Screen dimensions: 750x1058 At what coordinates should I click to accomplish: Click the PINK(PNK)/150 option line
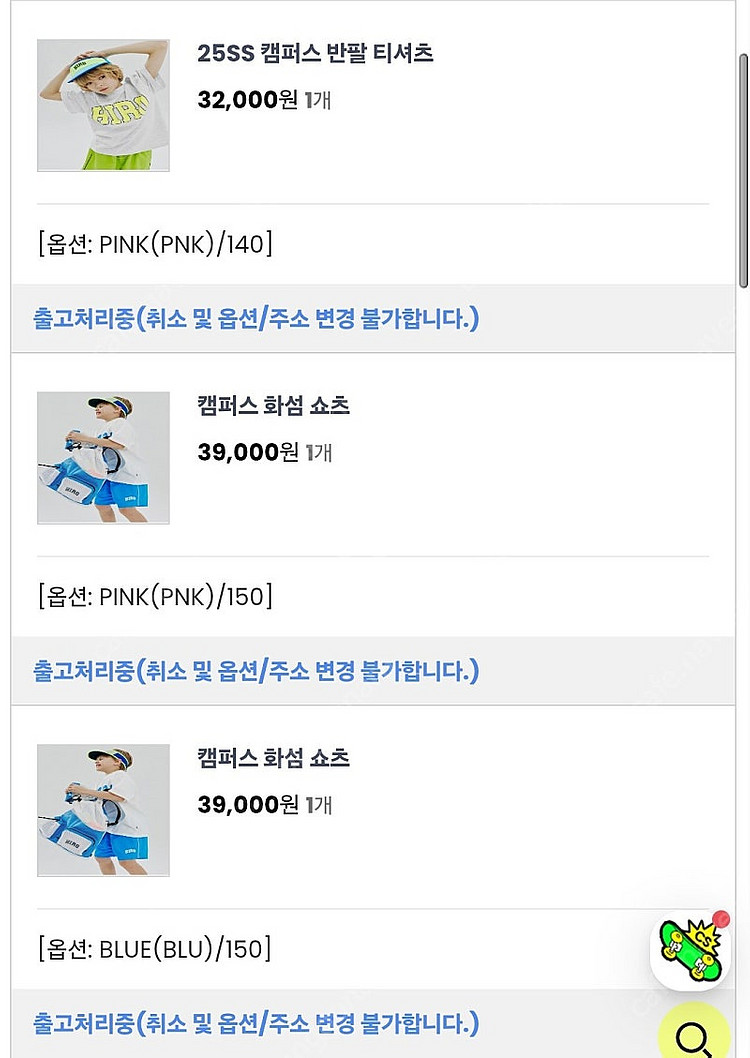click(x=155, y=597)
